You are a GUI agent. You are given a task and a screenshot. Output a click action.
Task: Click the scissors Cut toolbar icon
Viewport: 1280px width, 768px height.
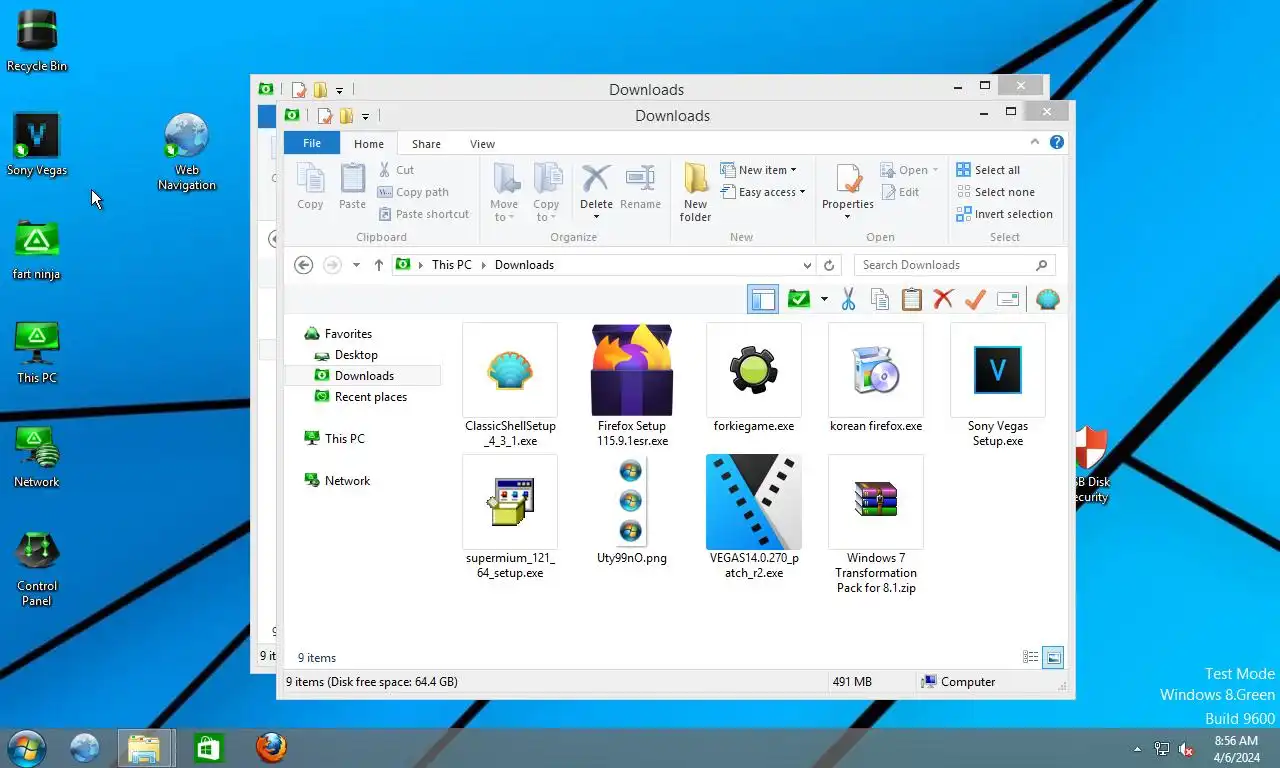849,299
